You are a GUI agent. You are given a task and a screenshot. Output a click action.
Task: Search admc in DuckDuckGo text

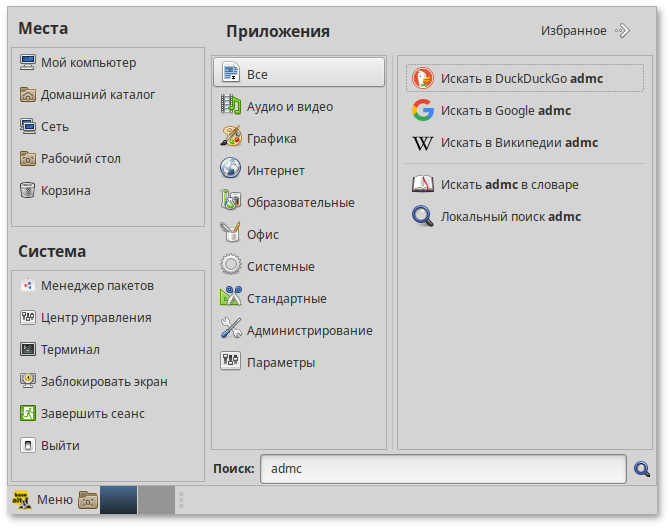click(522, 79)
